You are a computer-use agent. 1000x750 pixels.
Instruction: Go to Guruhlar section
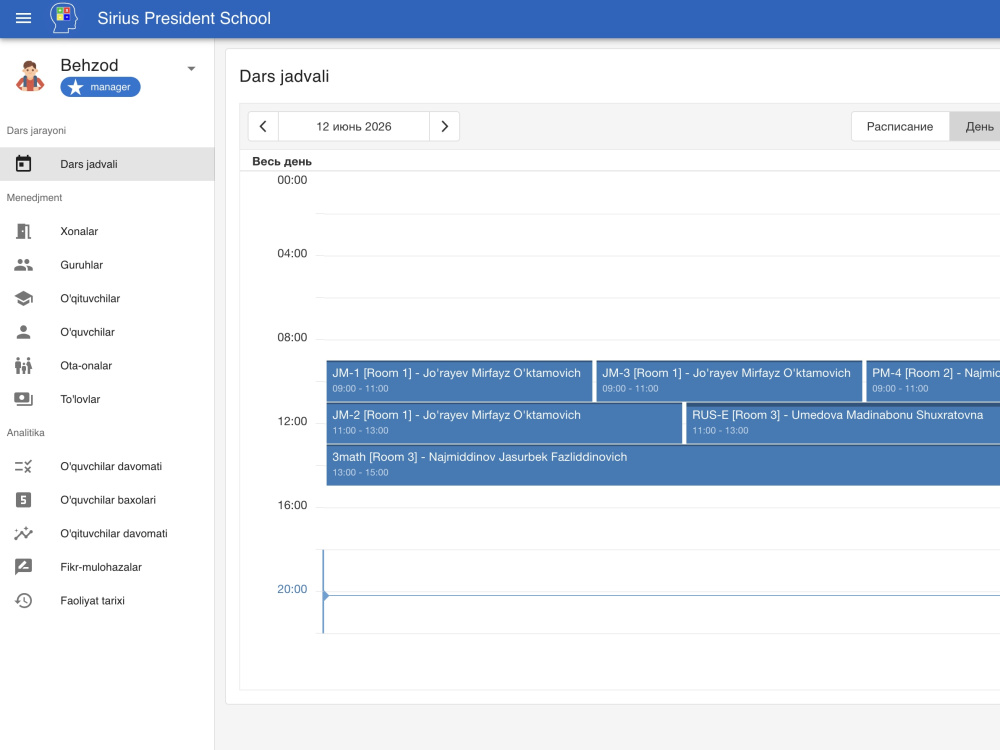(107, 265)
